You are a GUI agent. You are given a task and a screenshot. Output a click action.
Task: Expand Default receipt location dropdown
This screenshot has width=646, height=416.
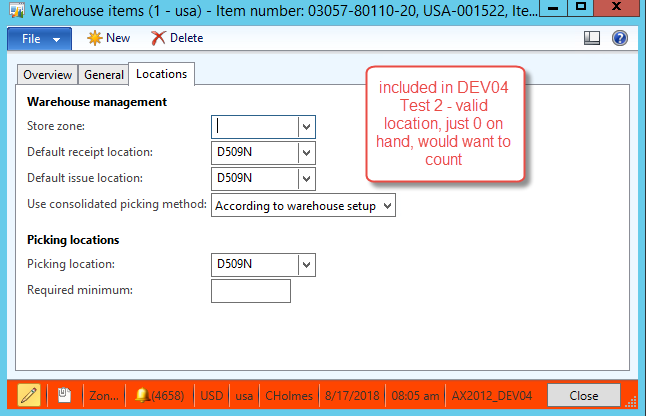306,153
